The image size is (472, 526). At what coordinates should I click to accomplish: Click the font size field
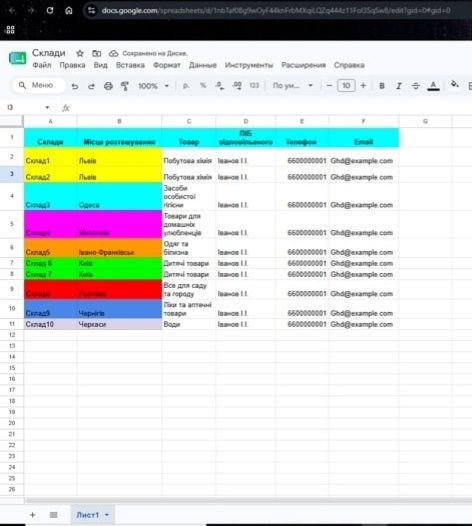346,86
